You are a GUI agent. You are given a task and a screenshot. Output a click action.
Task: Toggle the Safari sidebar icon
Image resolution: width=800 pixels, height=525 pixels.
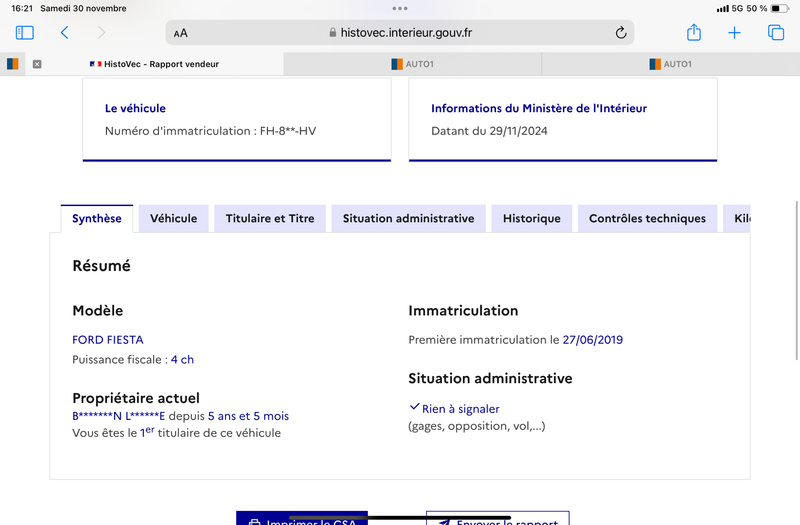(x=24, y=33)
